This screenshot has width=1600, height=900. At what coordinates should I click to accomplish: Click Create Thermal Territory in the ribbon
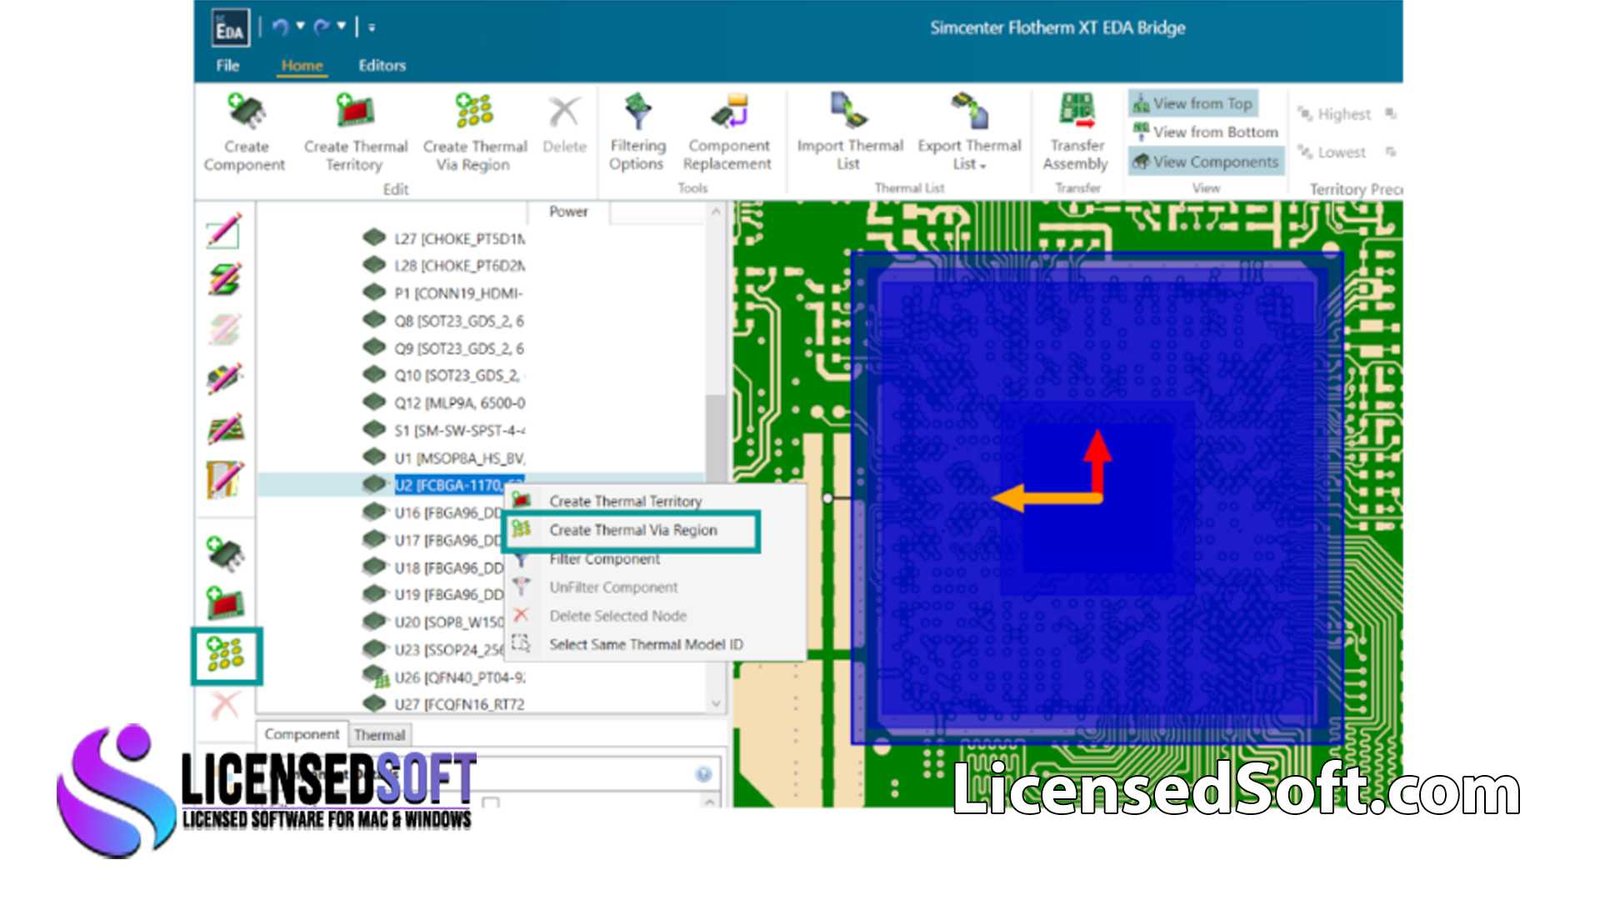coord(355,133)
